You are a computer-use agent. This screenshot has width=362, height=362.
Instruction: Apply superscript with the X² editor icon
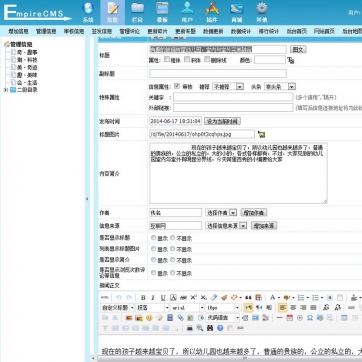[194, 298]
